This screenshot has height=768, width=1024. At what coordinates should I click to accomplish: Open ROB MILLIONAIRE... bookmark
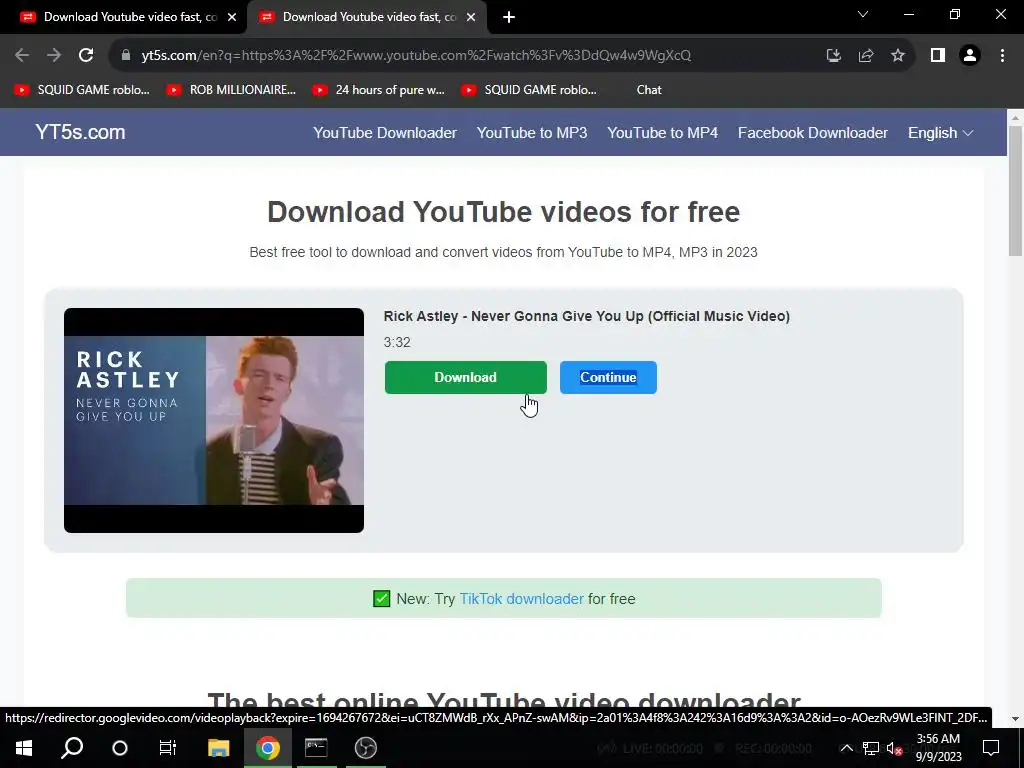(x=231, y=90)
